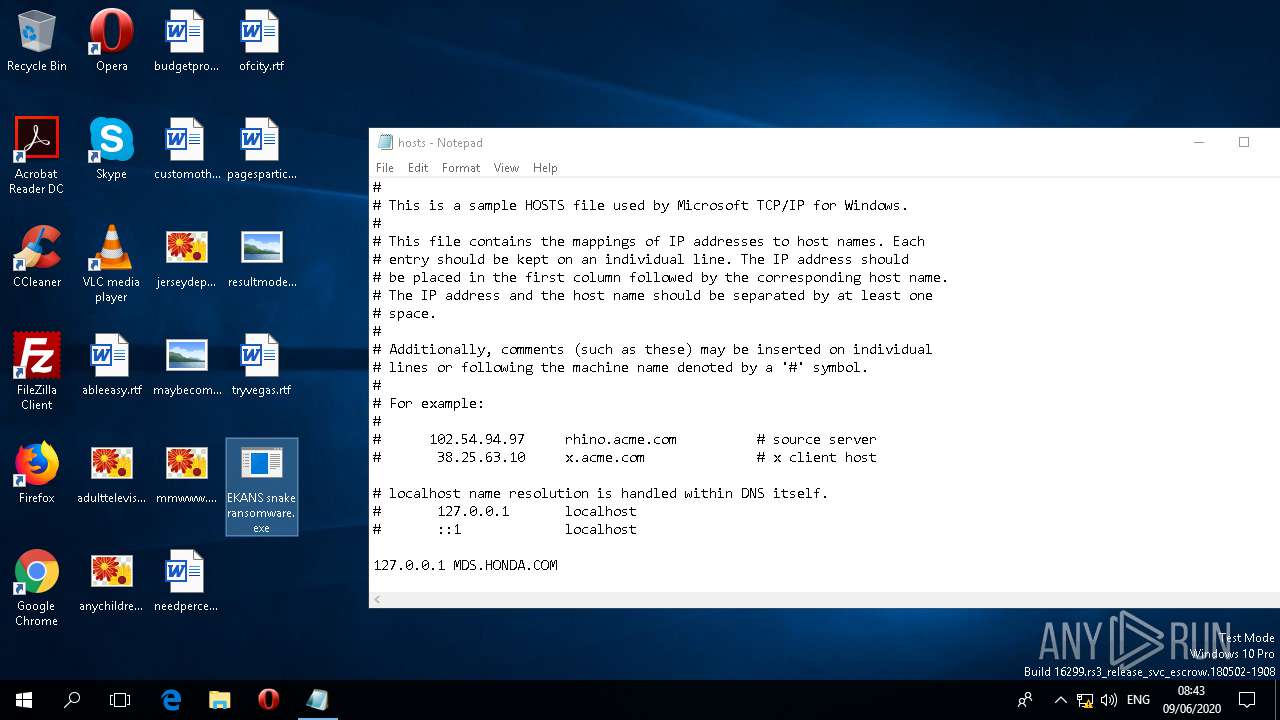
Task: Open the Action Center notifications
Action: click(x=1247, y=700)
